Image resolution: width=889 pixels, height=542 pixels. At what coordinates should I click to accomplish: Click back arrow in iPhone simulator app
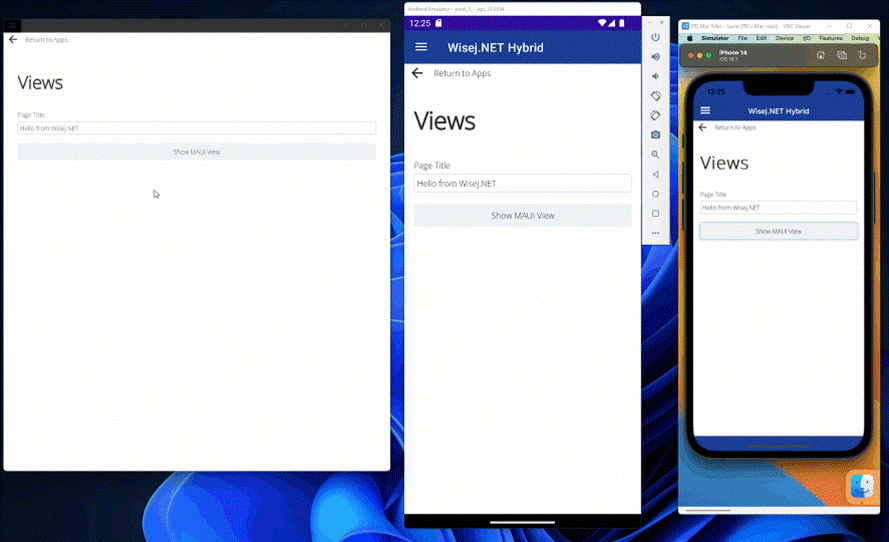[702, 128]
